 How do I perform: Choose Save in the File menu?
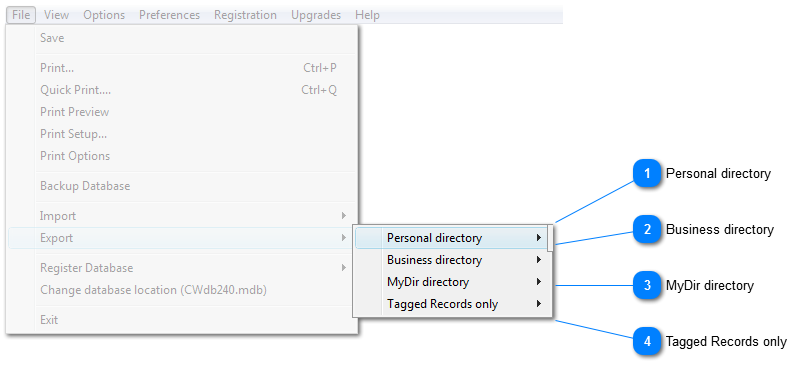tap(182, 38)
